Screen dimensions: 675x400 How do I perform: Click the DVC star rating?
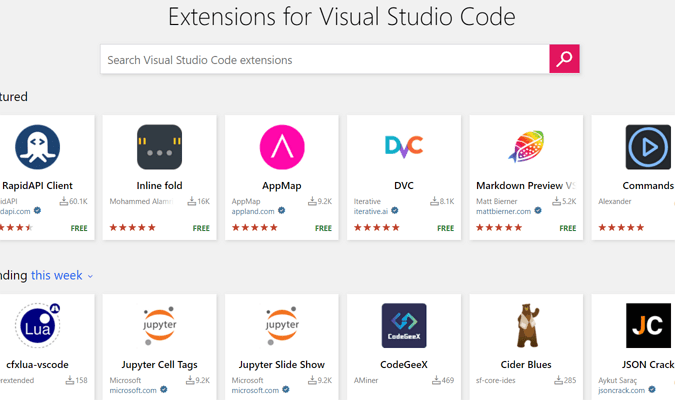click(377, 227)
